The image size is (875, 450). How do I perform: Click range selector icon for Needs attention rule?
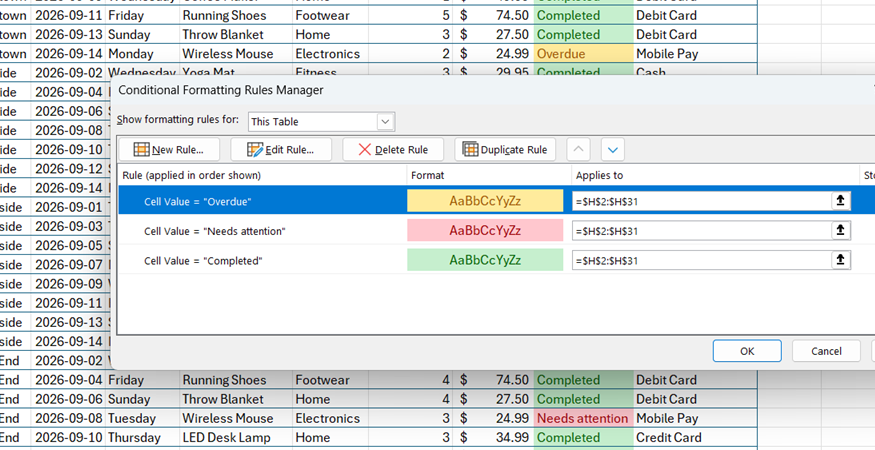tap(840, 230)
